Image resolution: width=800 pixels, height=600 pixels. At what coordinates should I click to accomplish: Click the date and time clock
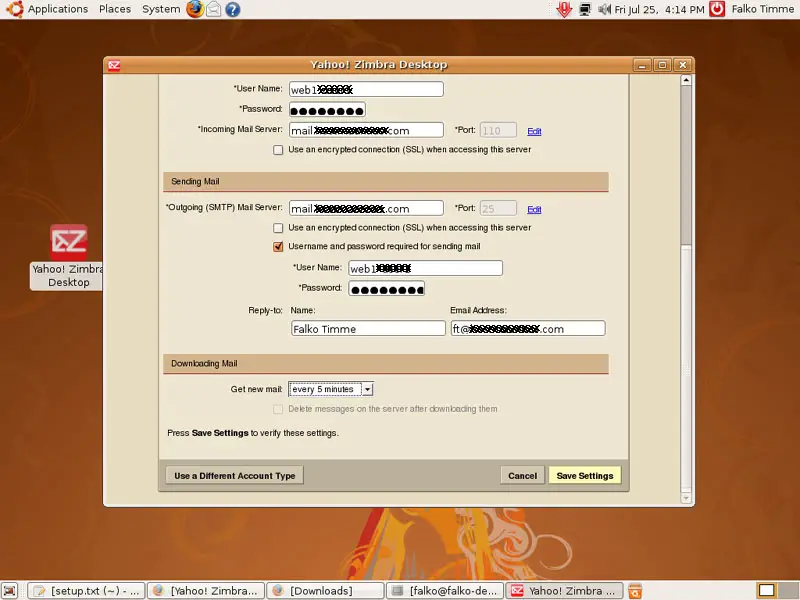point(659,9)
